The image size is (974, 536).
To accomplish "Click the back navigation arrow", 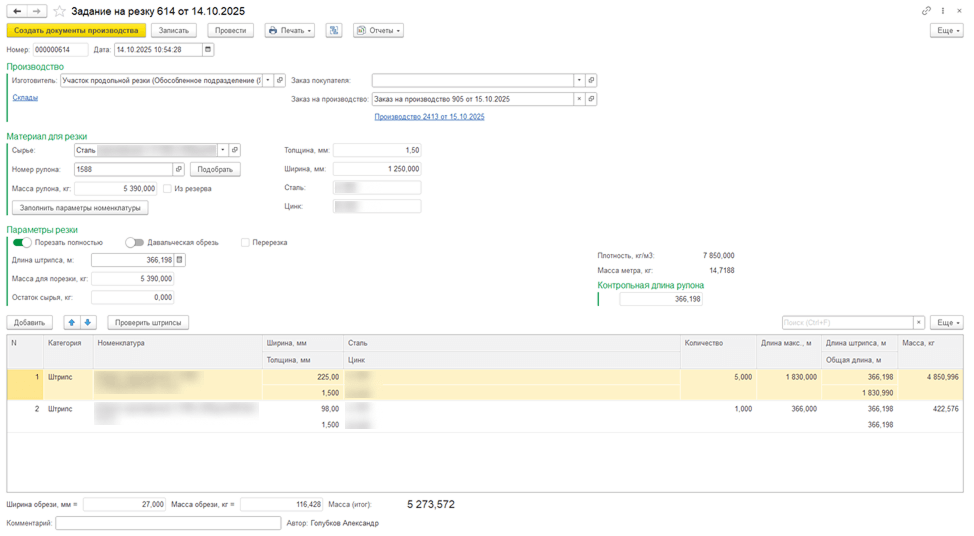I will click(17, 11).
